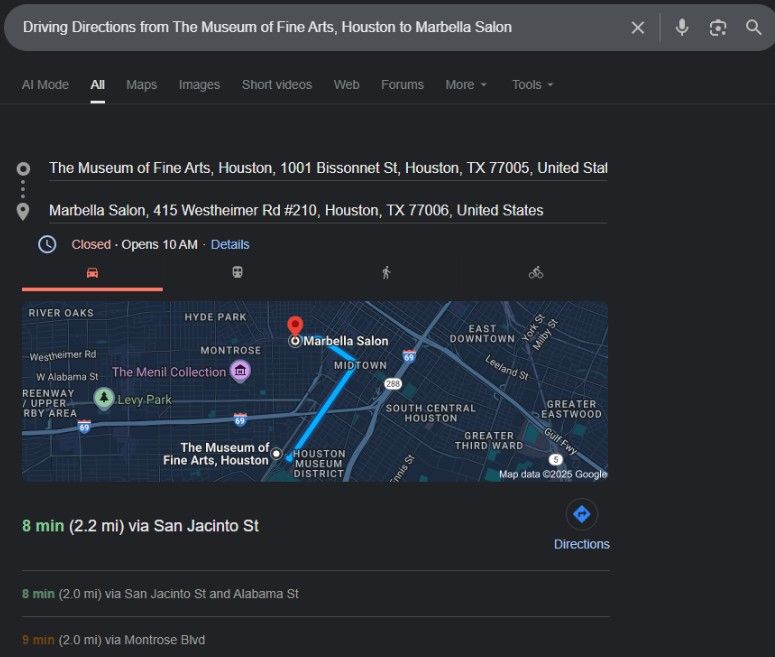Click the Marbella Salon label on map
The image size is (775, 657).
(x=345, y=341)
